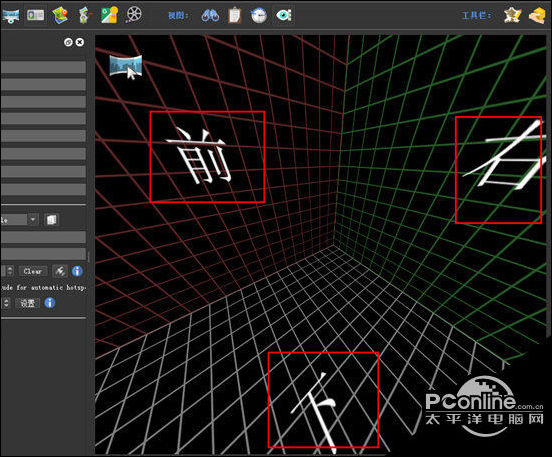
Task: Click the star toolbar icon
Action: (x=512, y=15)
